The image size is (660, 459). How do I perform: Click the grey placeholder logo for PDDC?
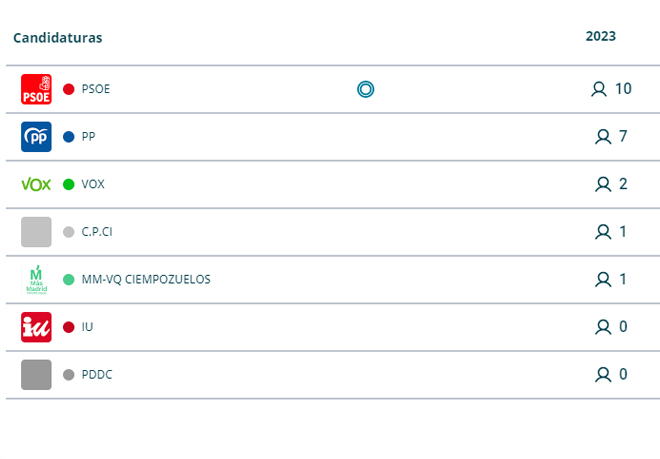pyautogui.click(x=36, y=375)
